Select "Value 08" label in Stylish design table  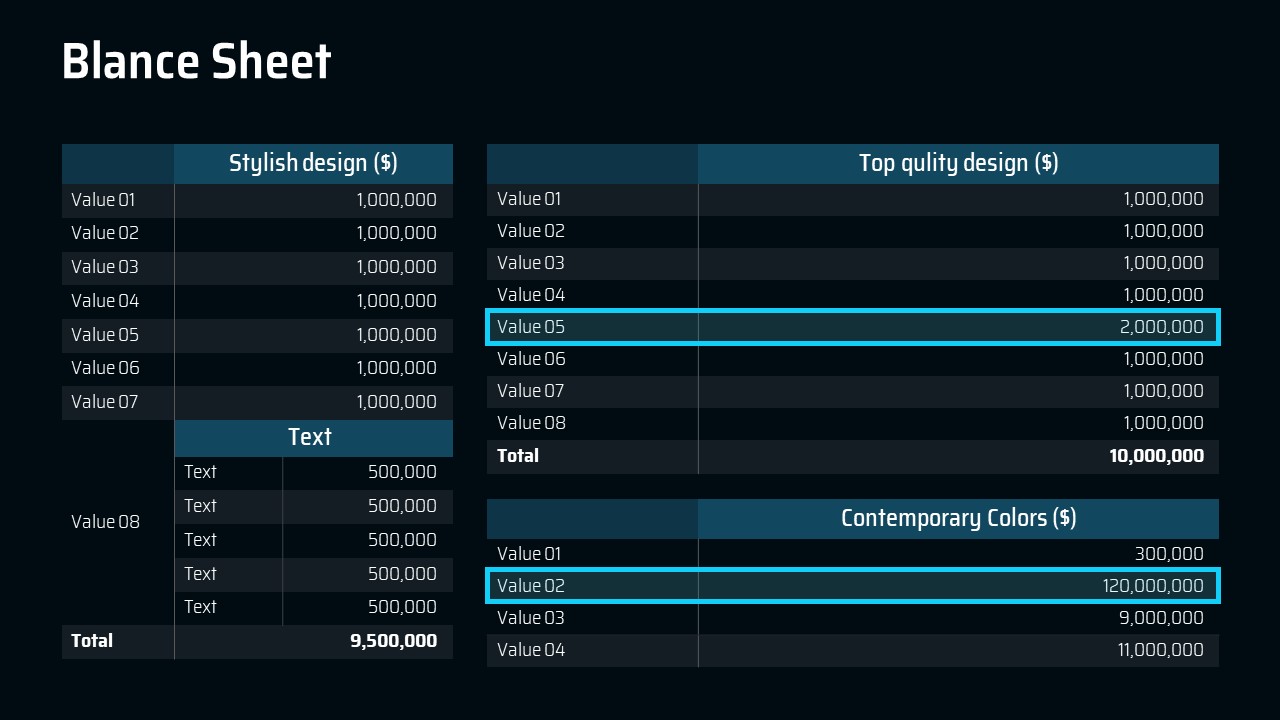(x=105, y=522)
